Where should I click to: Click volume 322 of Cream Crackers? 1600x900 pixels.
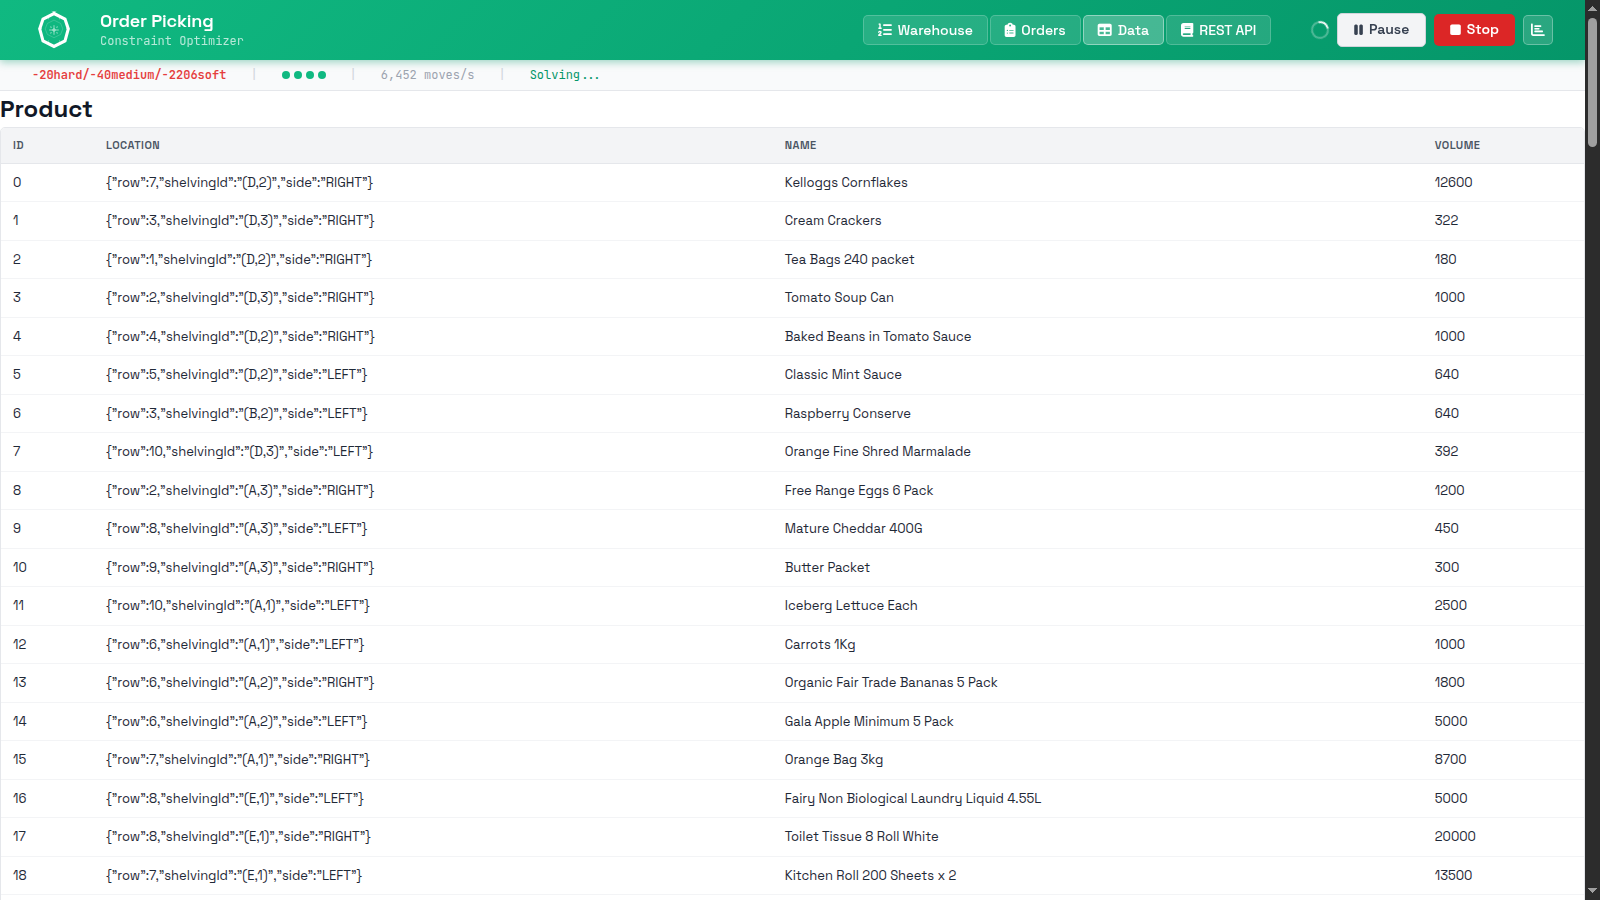[1446, 220]
